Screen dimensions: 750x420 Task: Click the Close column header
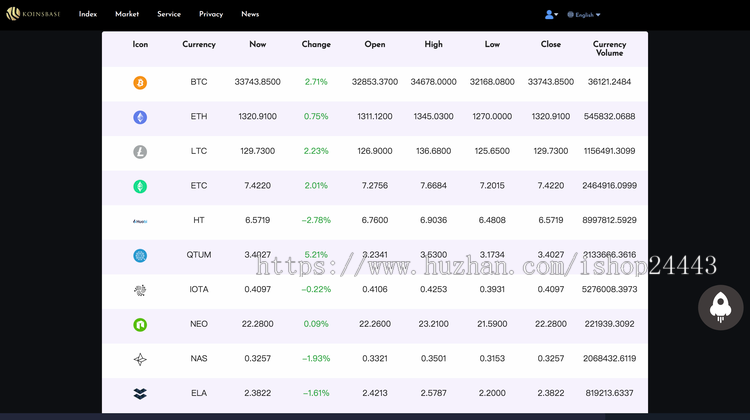click(x=551, y=44)
